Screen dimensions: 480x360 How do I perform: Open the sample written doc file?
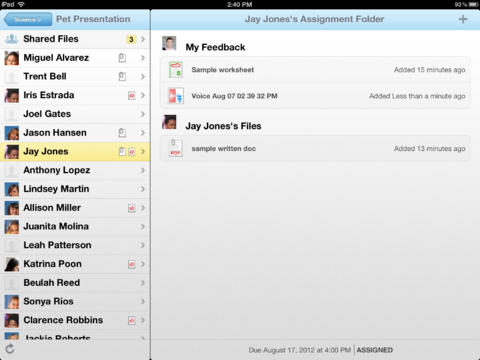(316, 149)
